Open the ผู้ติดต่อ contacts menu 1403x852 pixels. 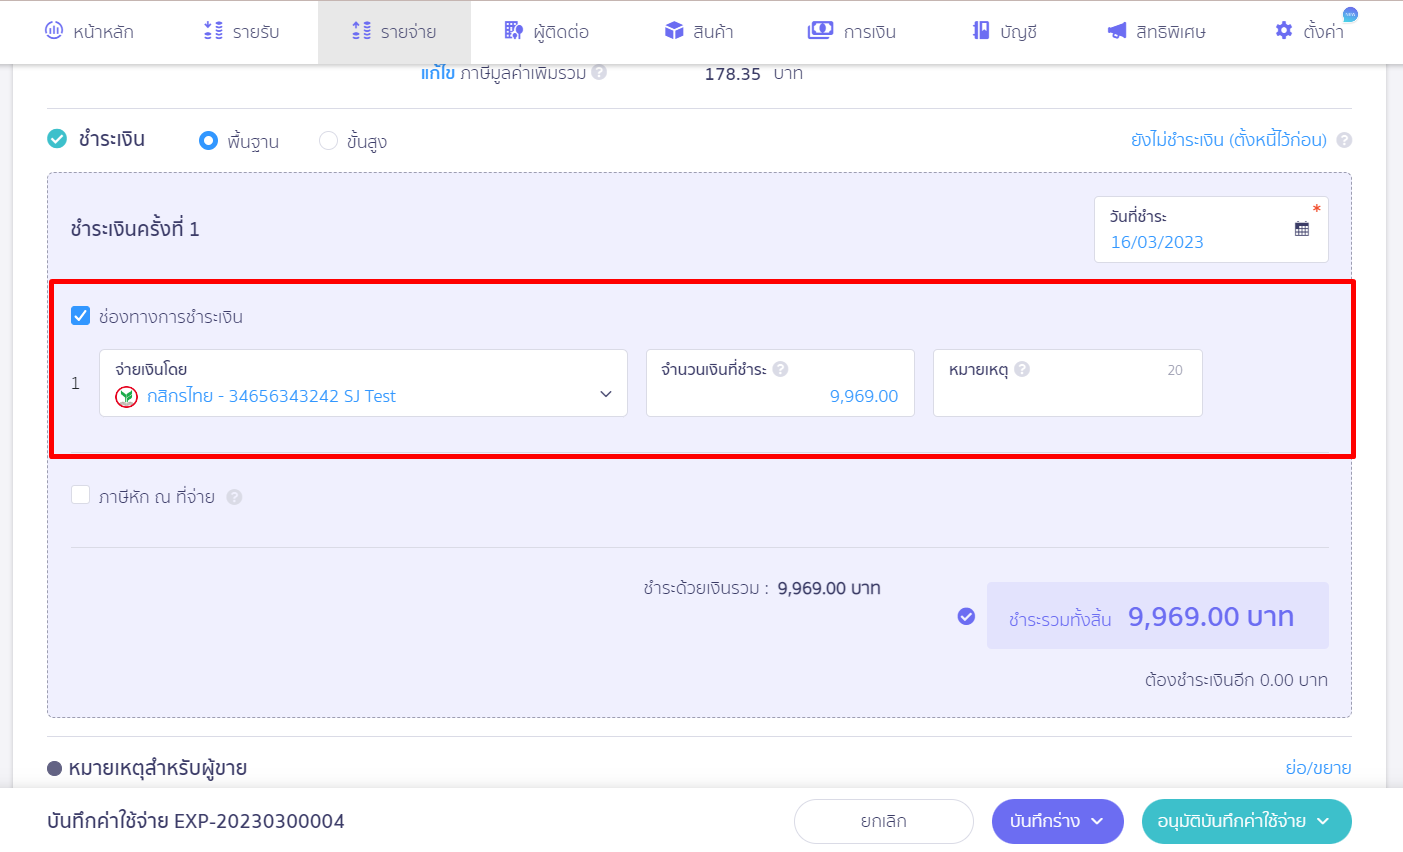pos(546,32)
